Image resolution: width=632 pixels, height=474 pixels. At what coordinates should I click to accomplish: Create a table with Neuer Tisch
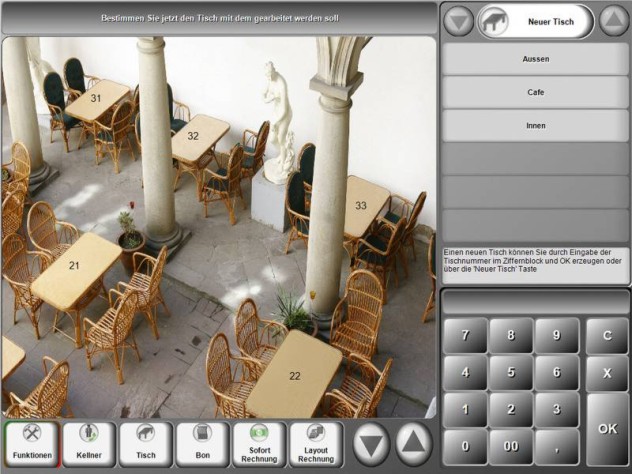[536, 22]
